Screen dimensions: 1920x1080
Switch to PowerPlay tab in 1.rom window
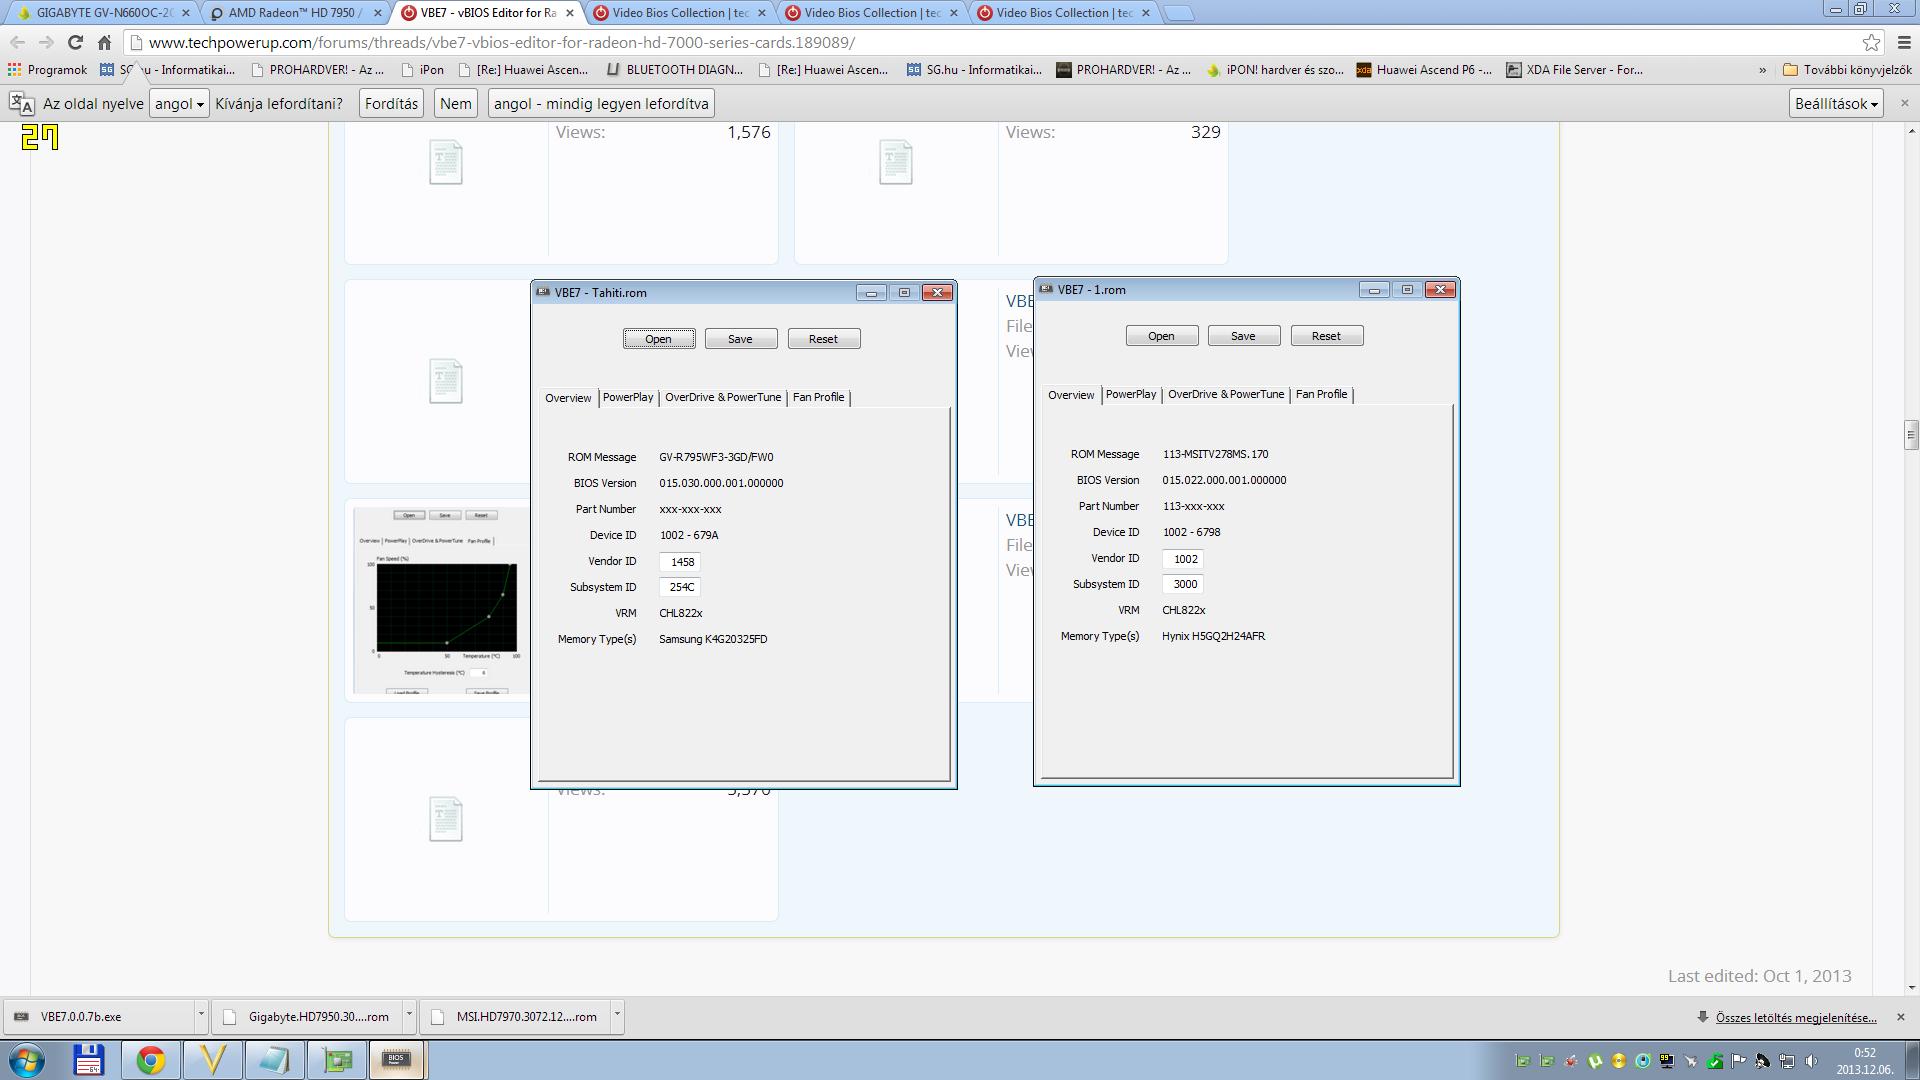pyautogui.click(x=1131, y=394)
